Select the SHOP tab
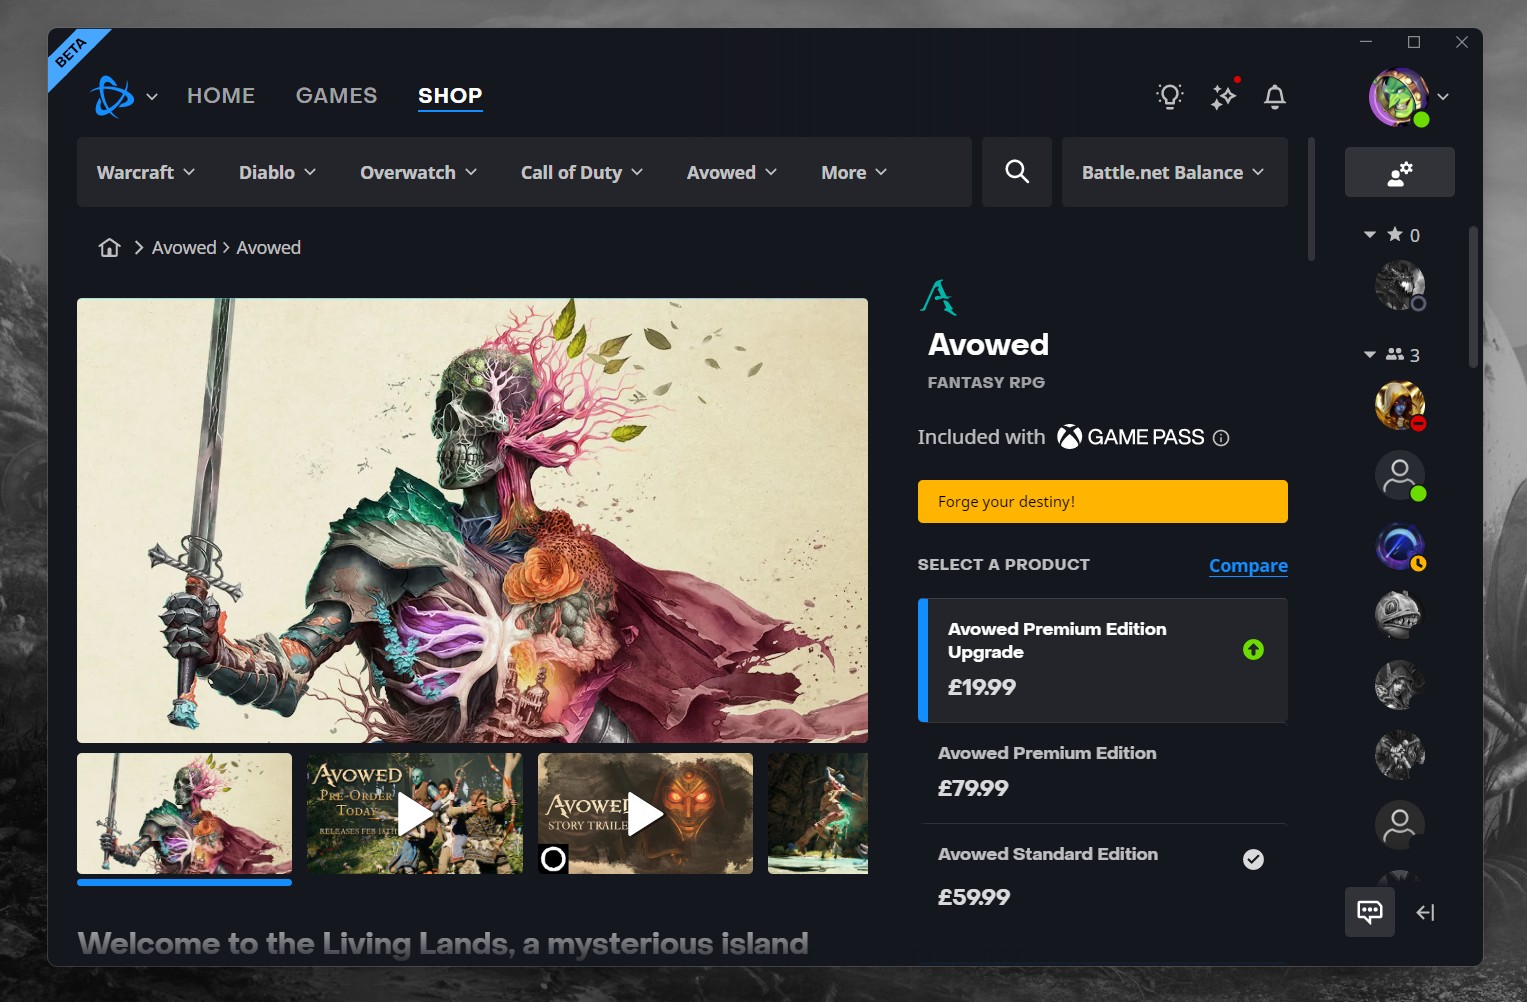The image size is (1527, 1002). 450,96
